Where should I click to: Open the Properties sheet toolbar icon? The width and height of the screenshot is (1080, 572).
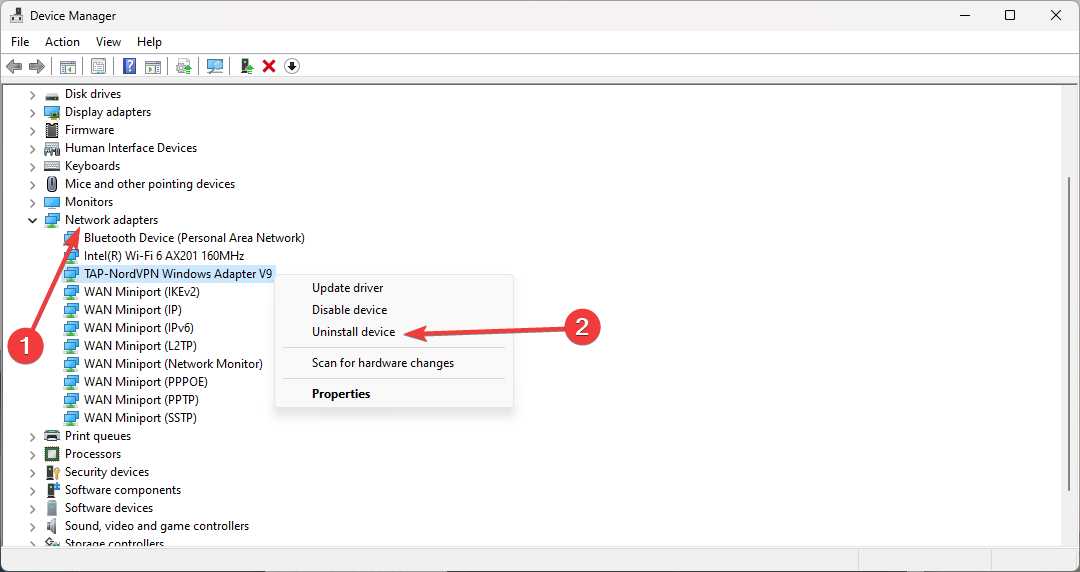click(x=98, y=66)
